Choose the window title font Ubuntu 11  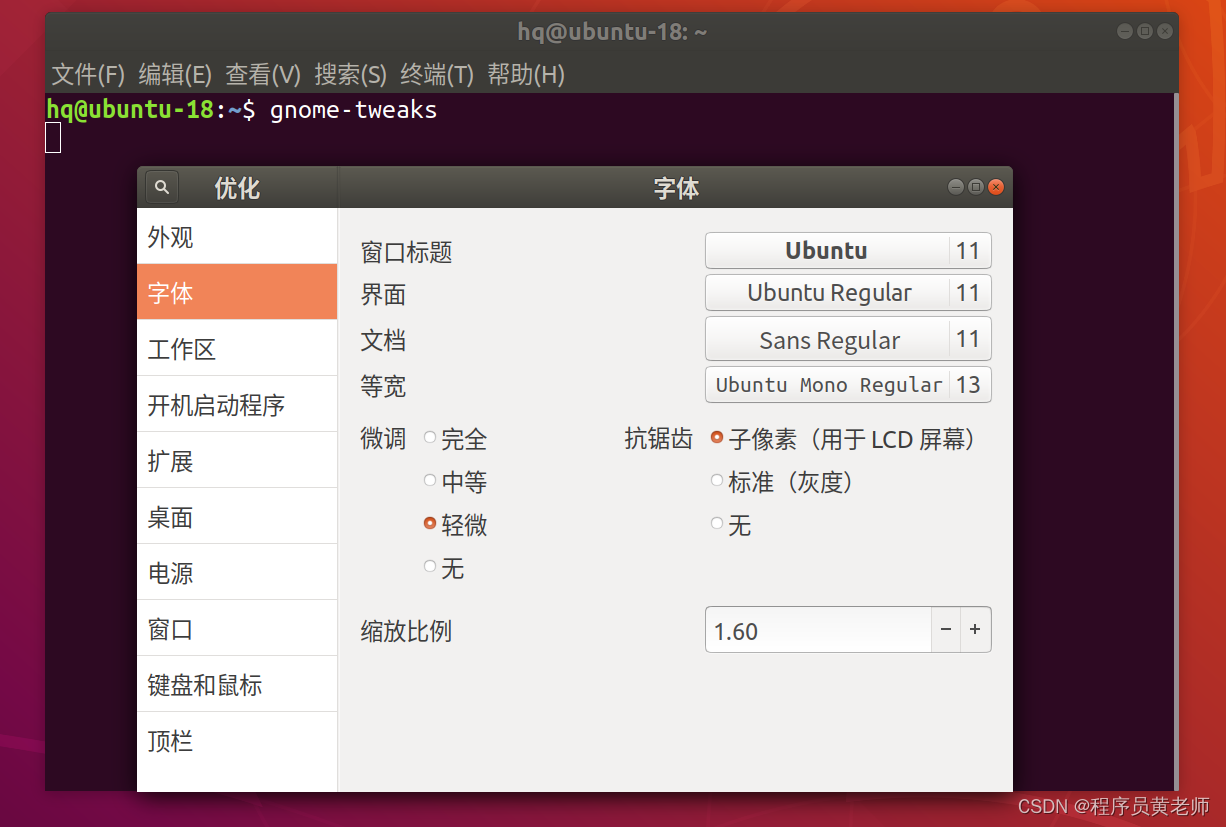click(x=848, y=250)
